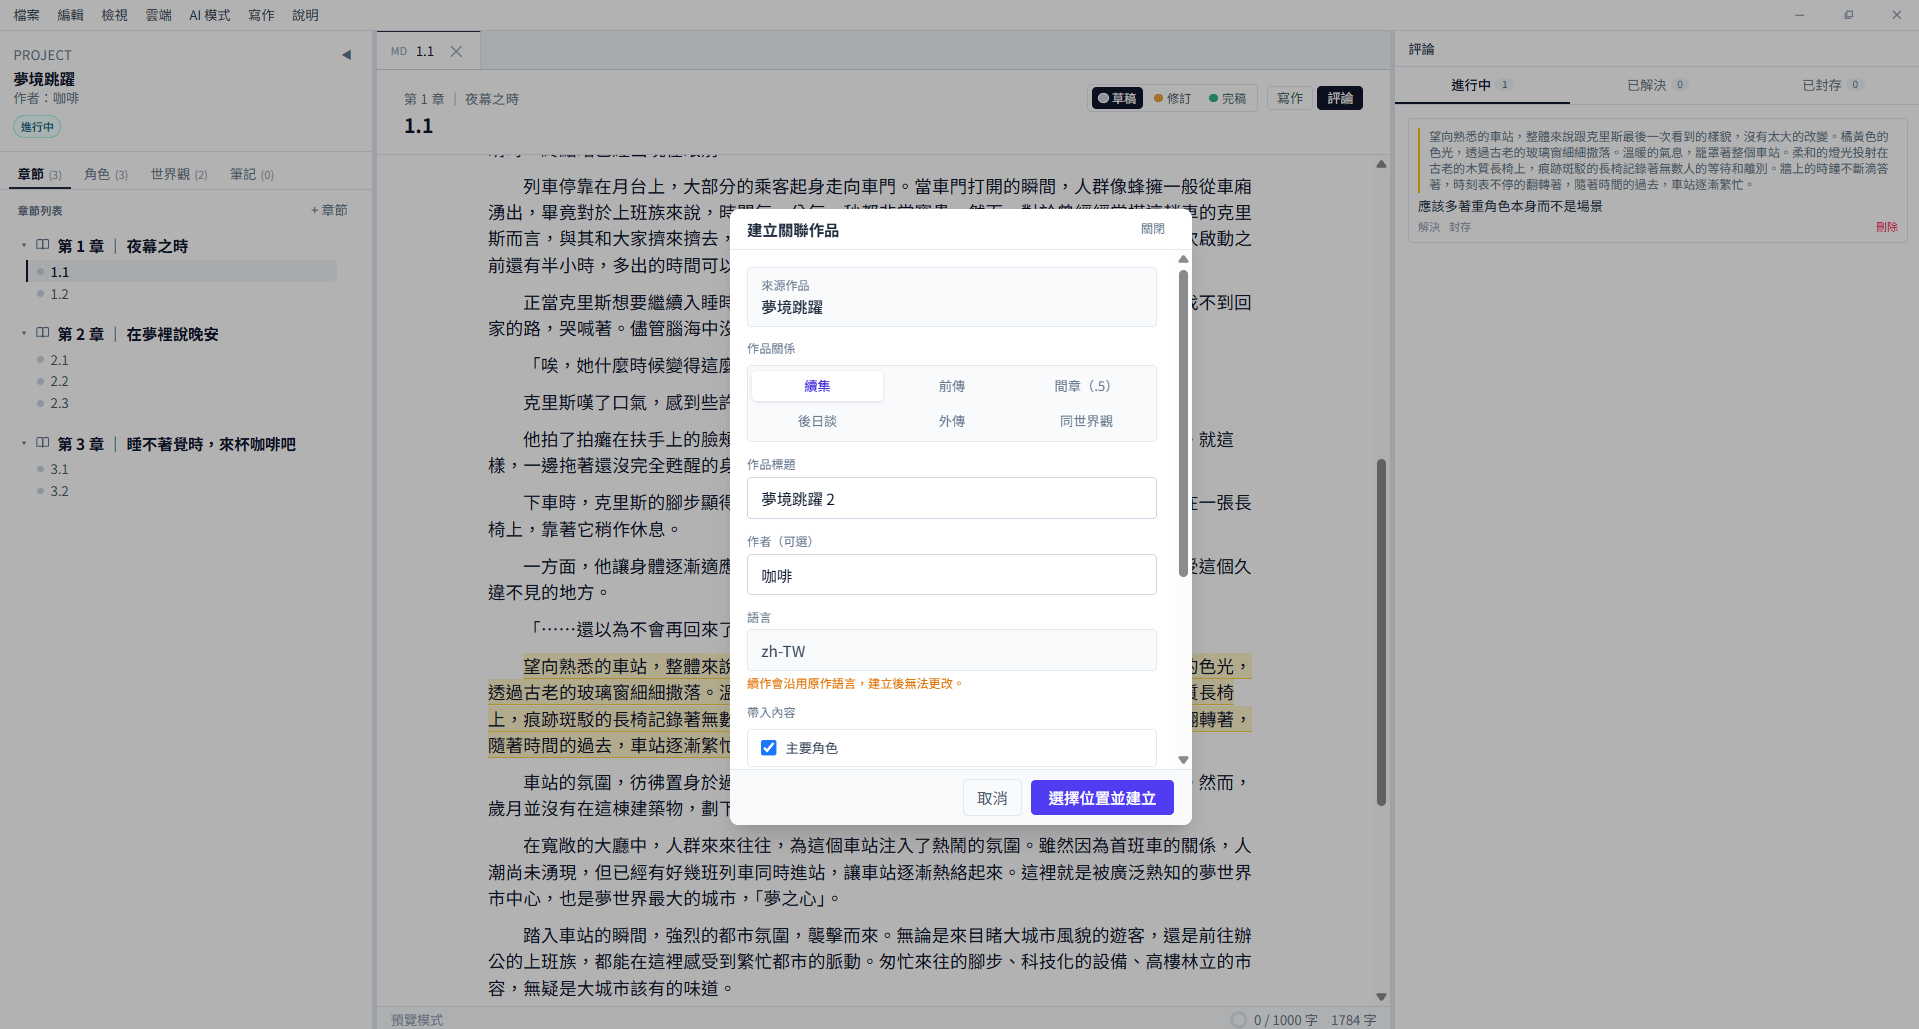
Task: Click the editor scrollbar up arrow
Action: 1381,164
